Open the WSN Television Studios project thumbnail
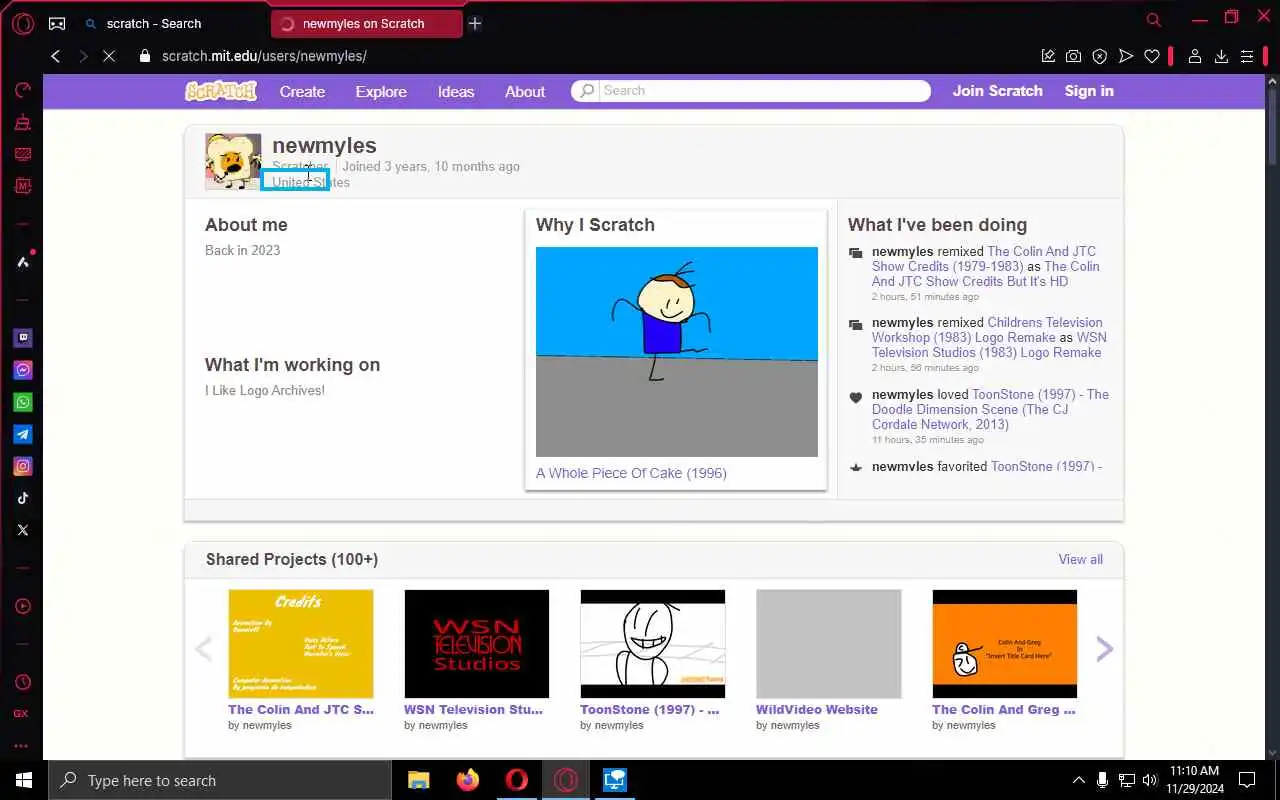 pos(477,644)
